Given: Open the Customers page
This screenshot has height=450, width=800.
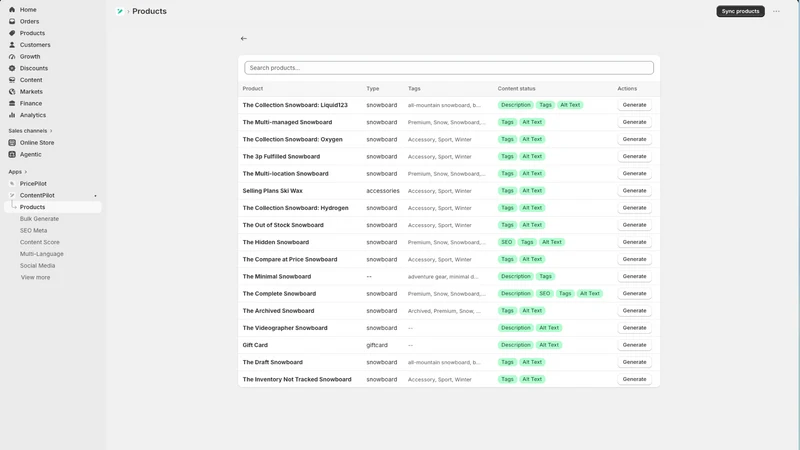Looking at the screenshot, I should (35, 45).
